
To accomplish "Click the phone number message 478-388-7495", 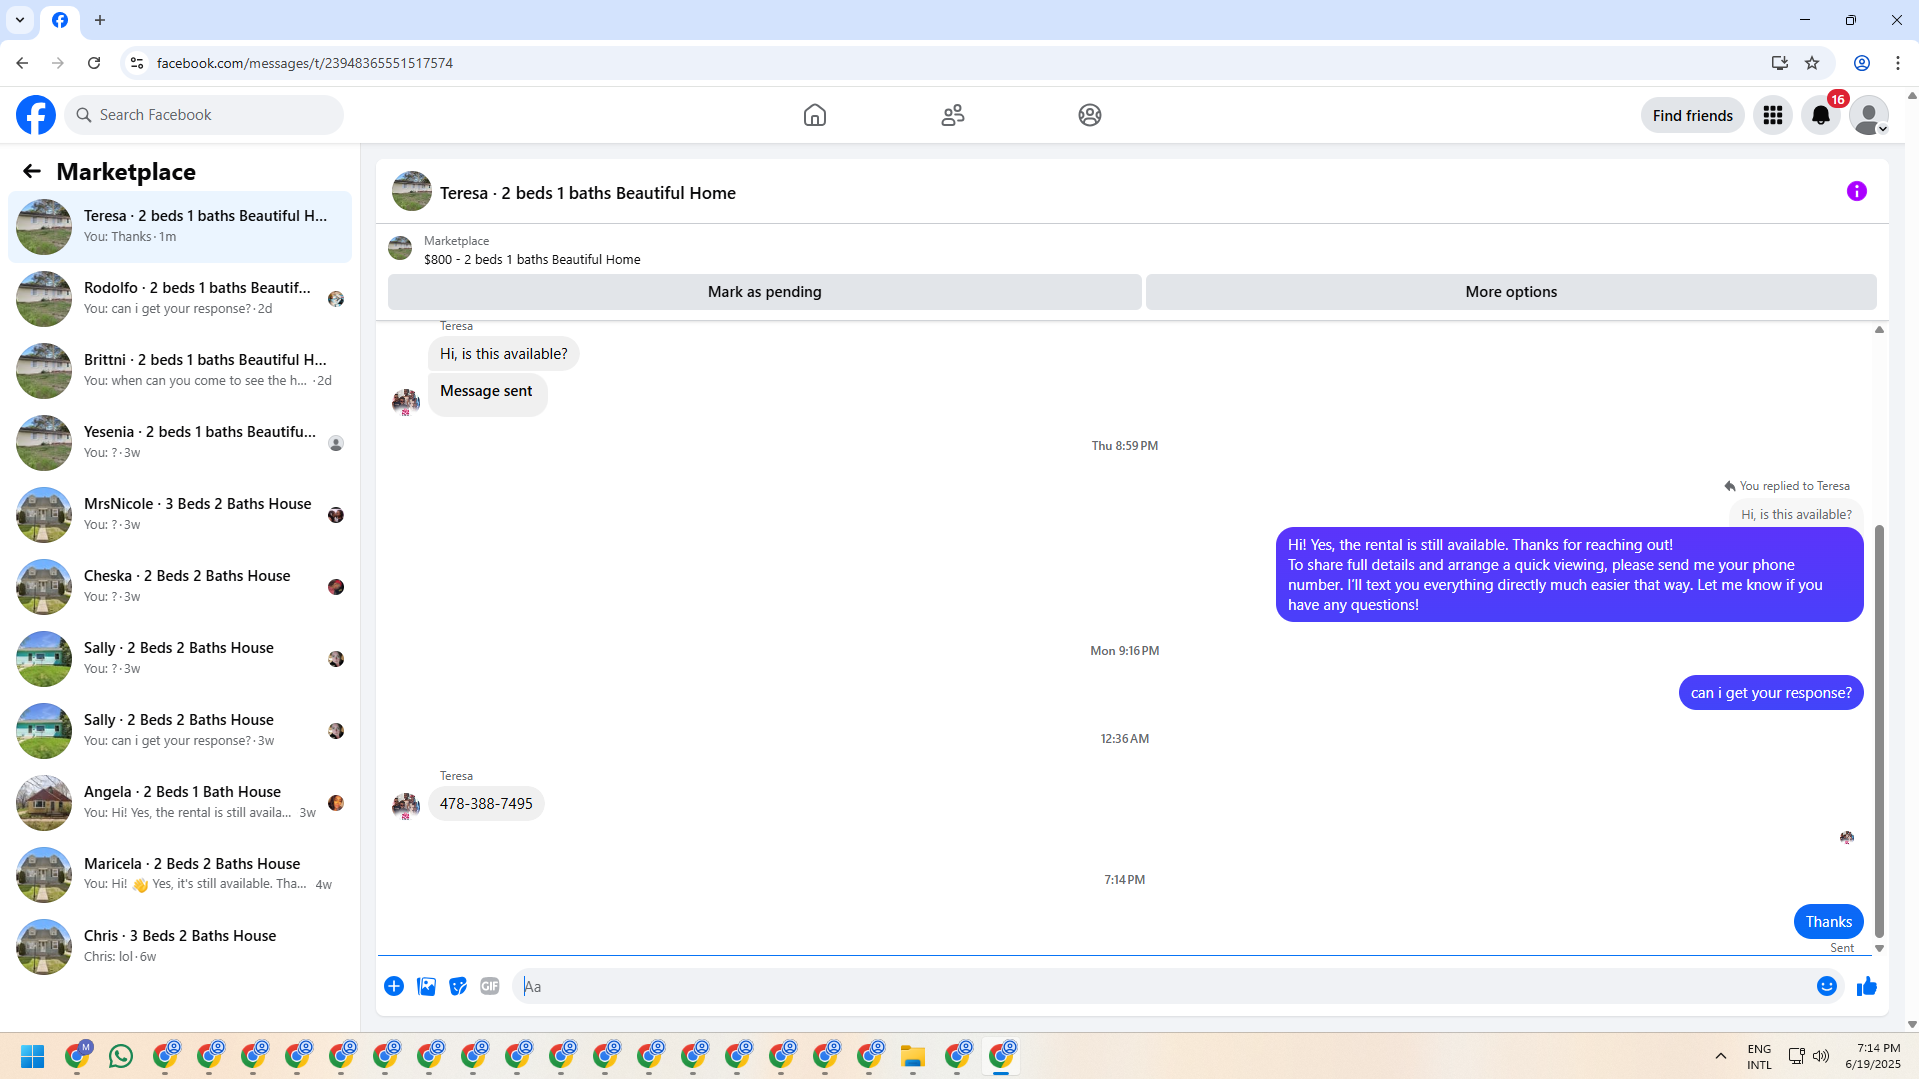I will [x=486, y=804].
